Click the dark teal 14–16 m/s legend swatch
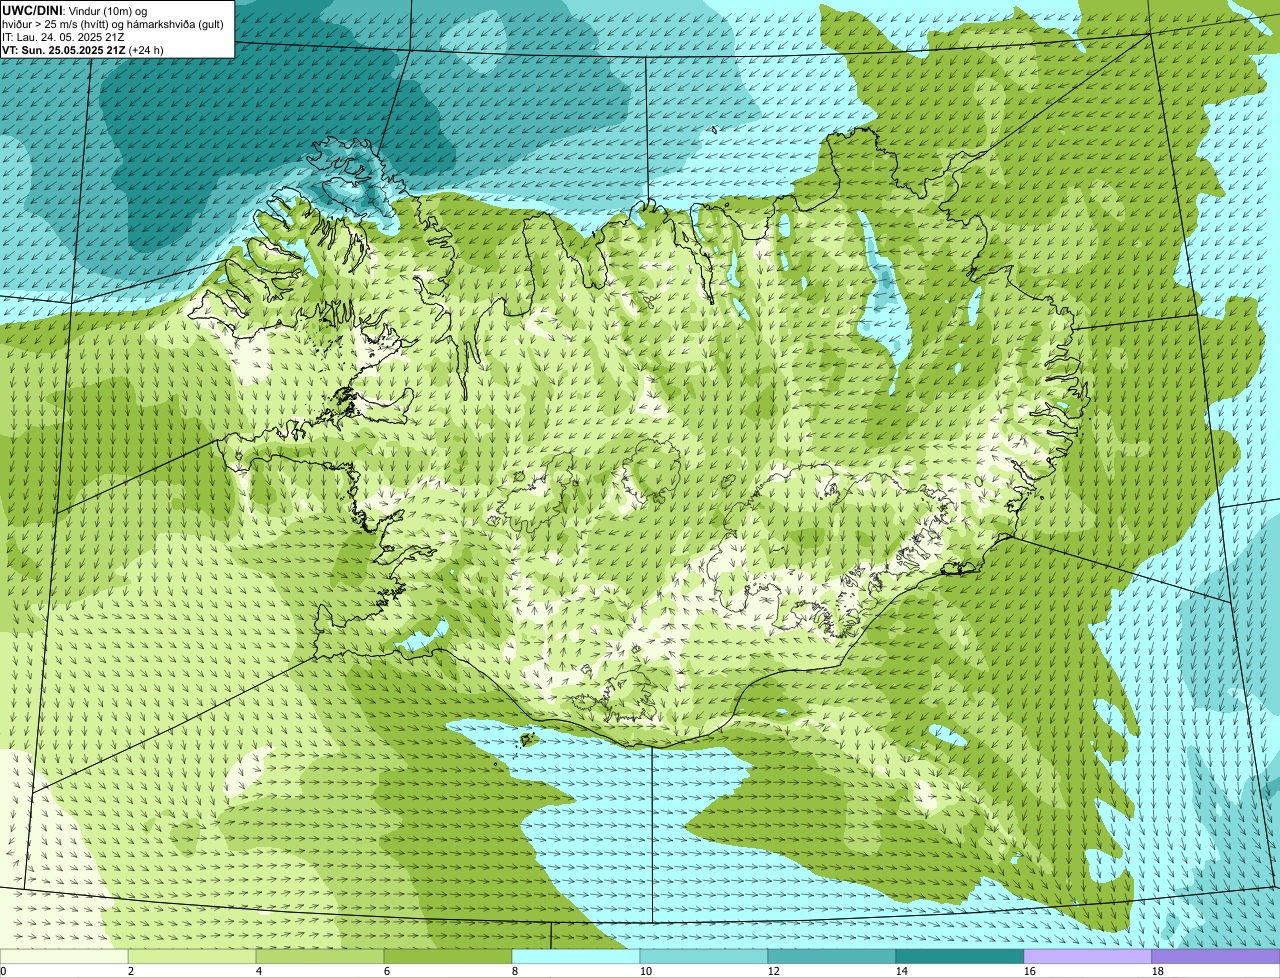The width and height of the screenshot is (1280, 978). [960, 956]
